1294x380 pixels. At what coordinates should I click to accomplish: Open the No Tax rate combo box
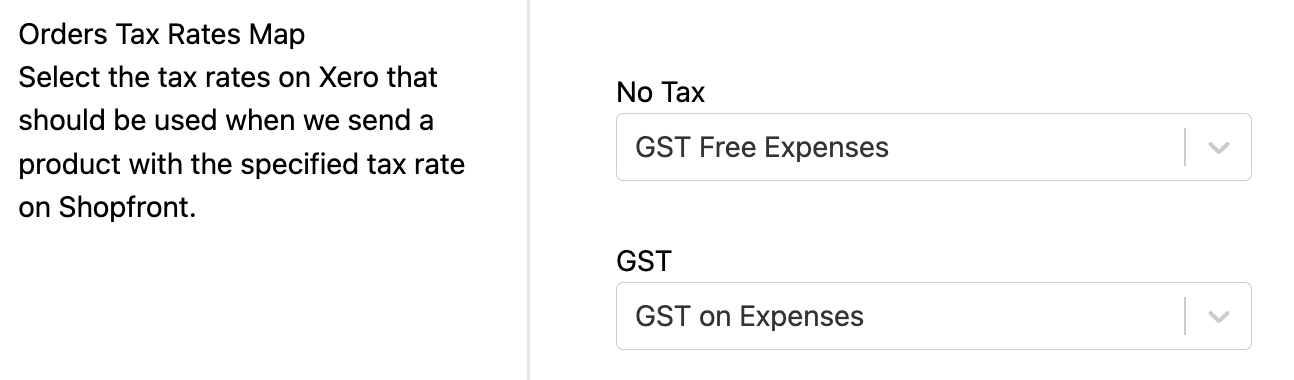pos(933,147)
